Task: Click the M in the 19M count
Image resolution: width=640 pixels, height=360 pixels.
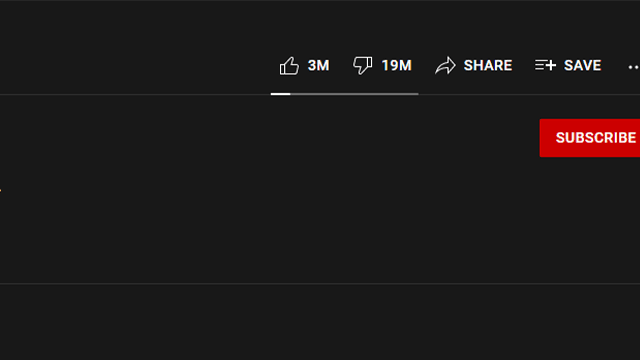Action: 406,65
